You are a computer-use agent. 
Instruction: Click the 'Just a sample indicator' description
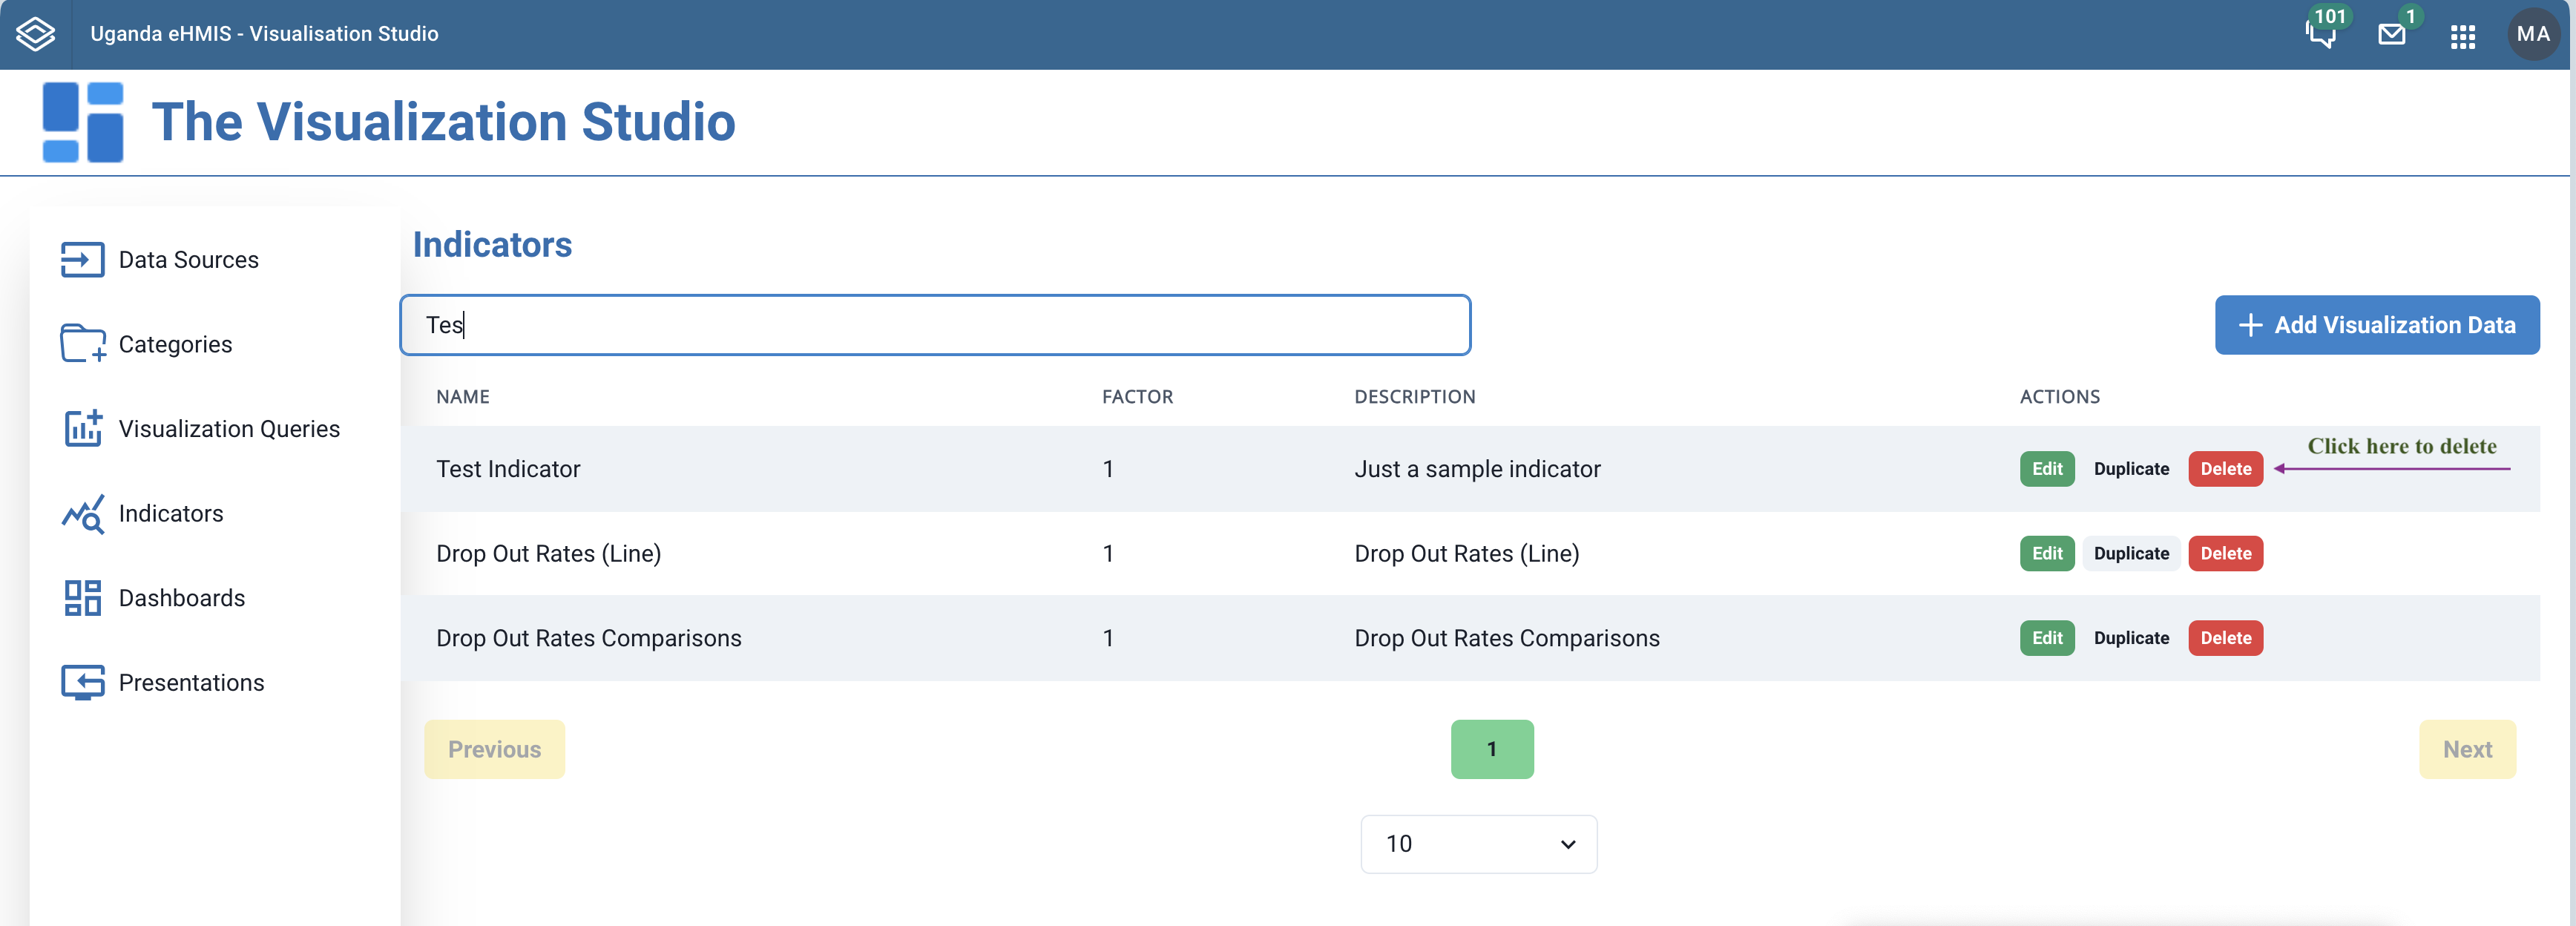click(x=1477, y=469)
